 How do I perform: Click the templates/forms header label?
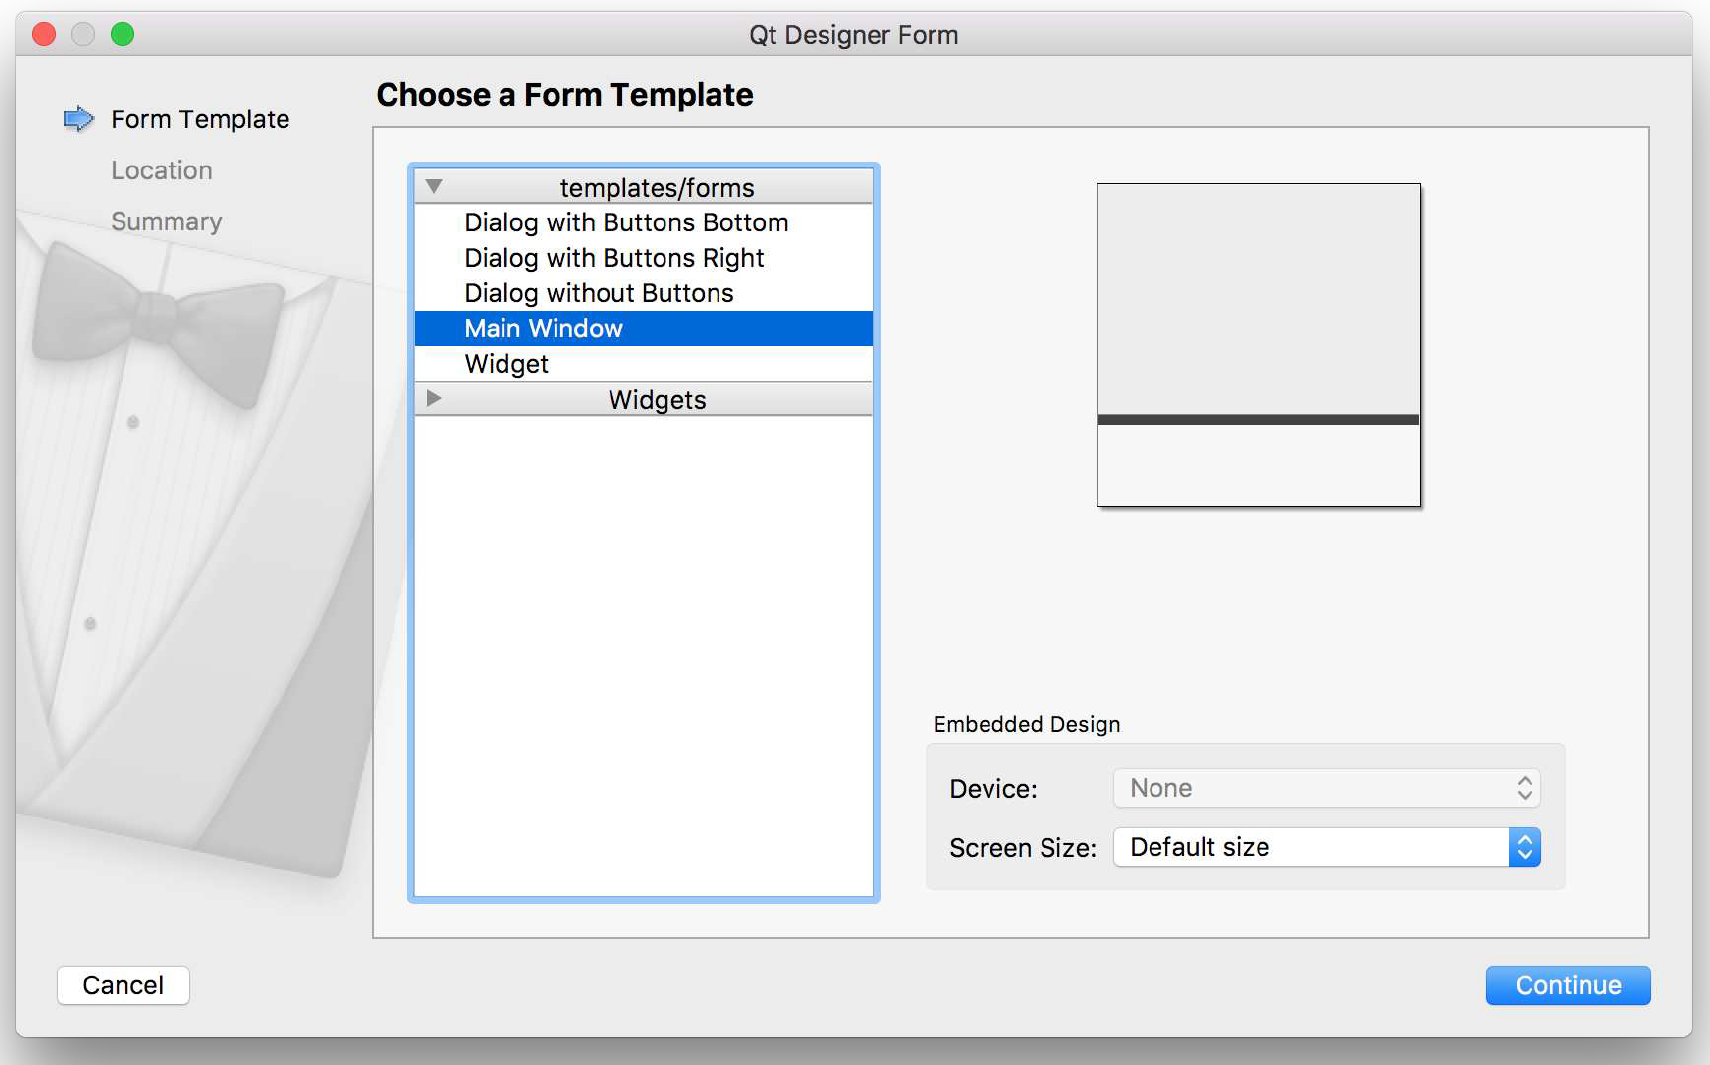[x=657, y=187]
